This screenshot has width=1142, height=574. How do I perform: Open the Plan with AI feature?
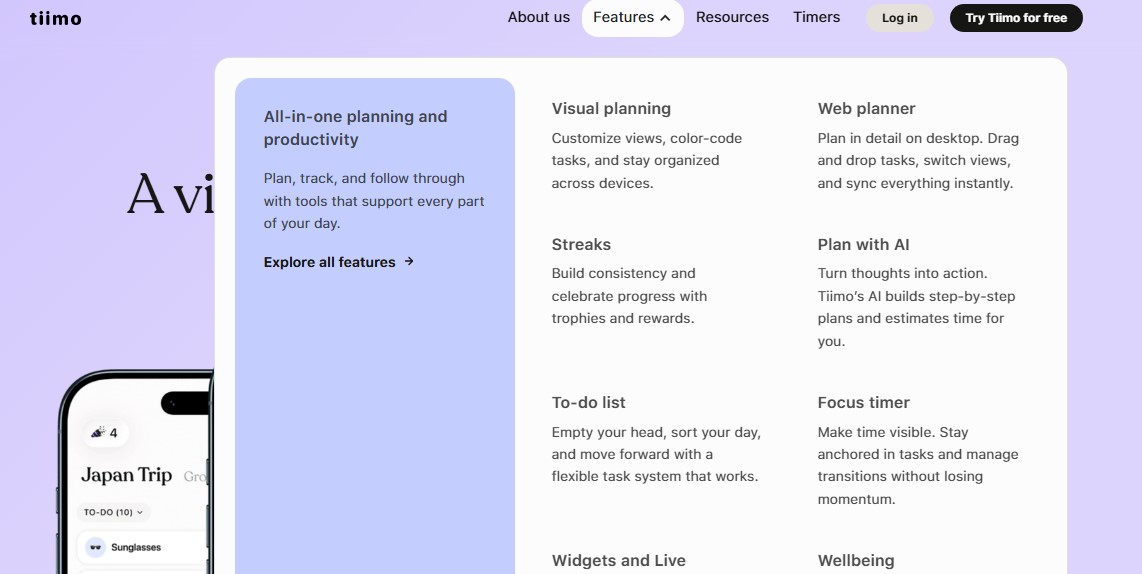coord(863,245)
